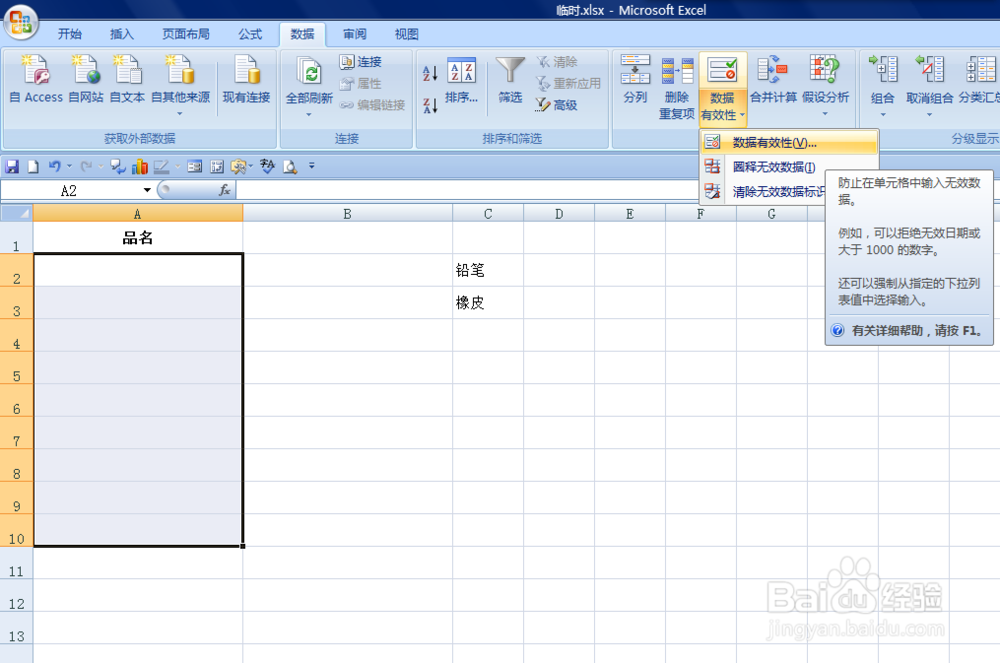
Task: Customize Quick Access Toolbar dropdown
Action: (311, 166)
